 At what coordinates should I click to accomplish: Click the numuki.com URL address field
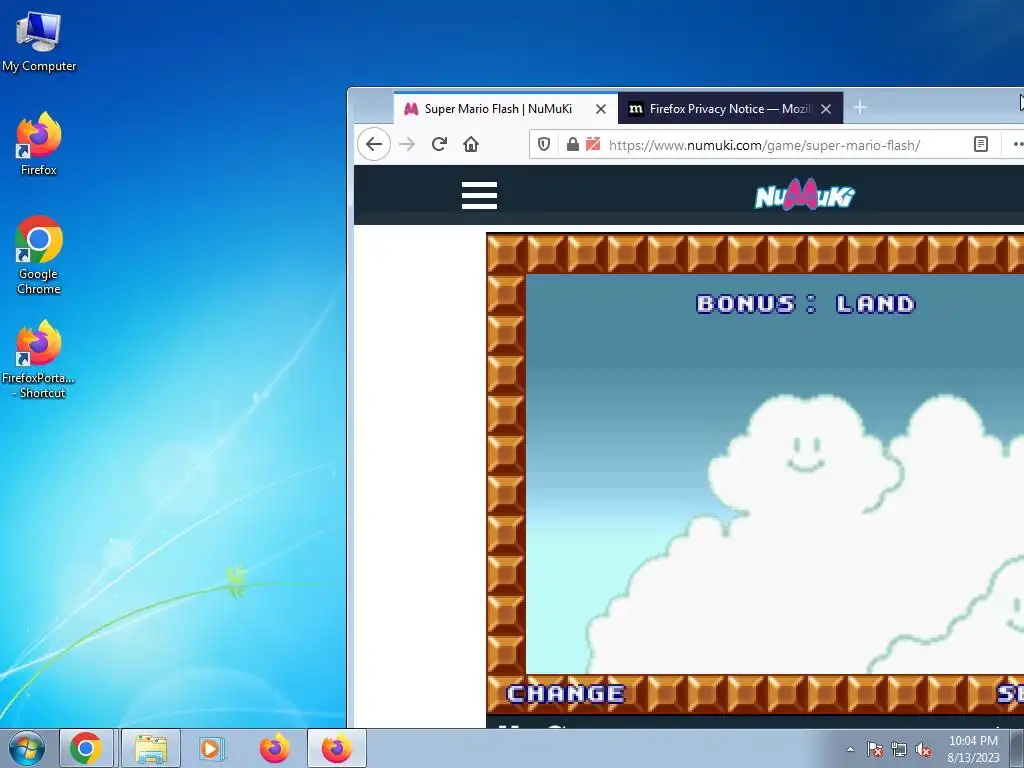(x=764, y=145)
